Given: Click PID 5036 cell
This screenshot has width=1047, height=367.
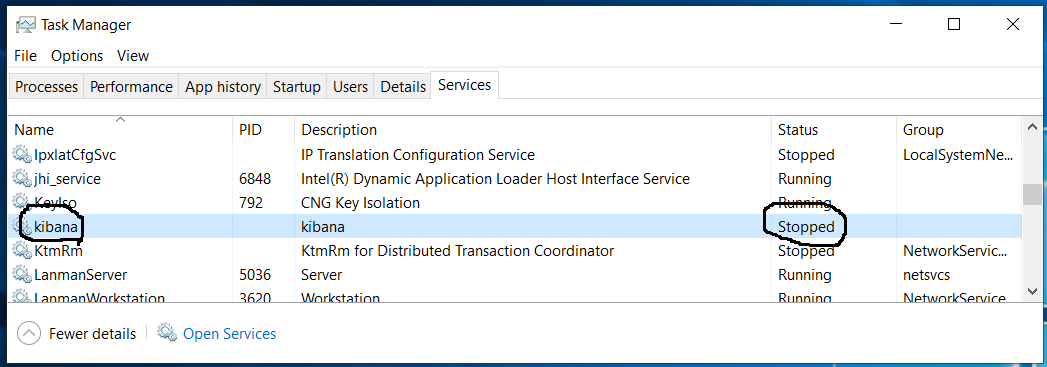Looking at the screenshot, I should click(255, 275).
